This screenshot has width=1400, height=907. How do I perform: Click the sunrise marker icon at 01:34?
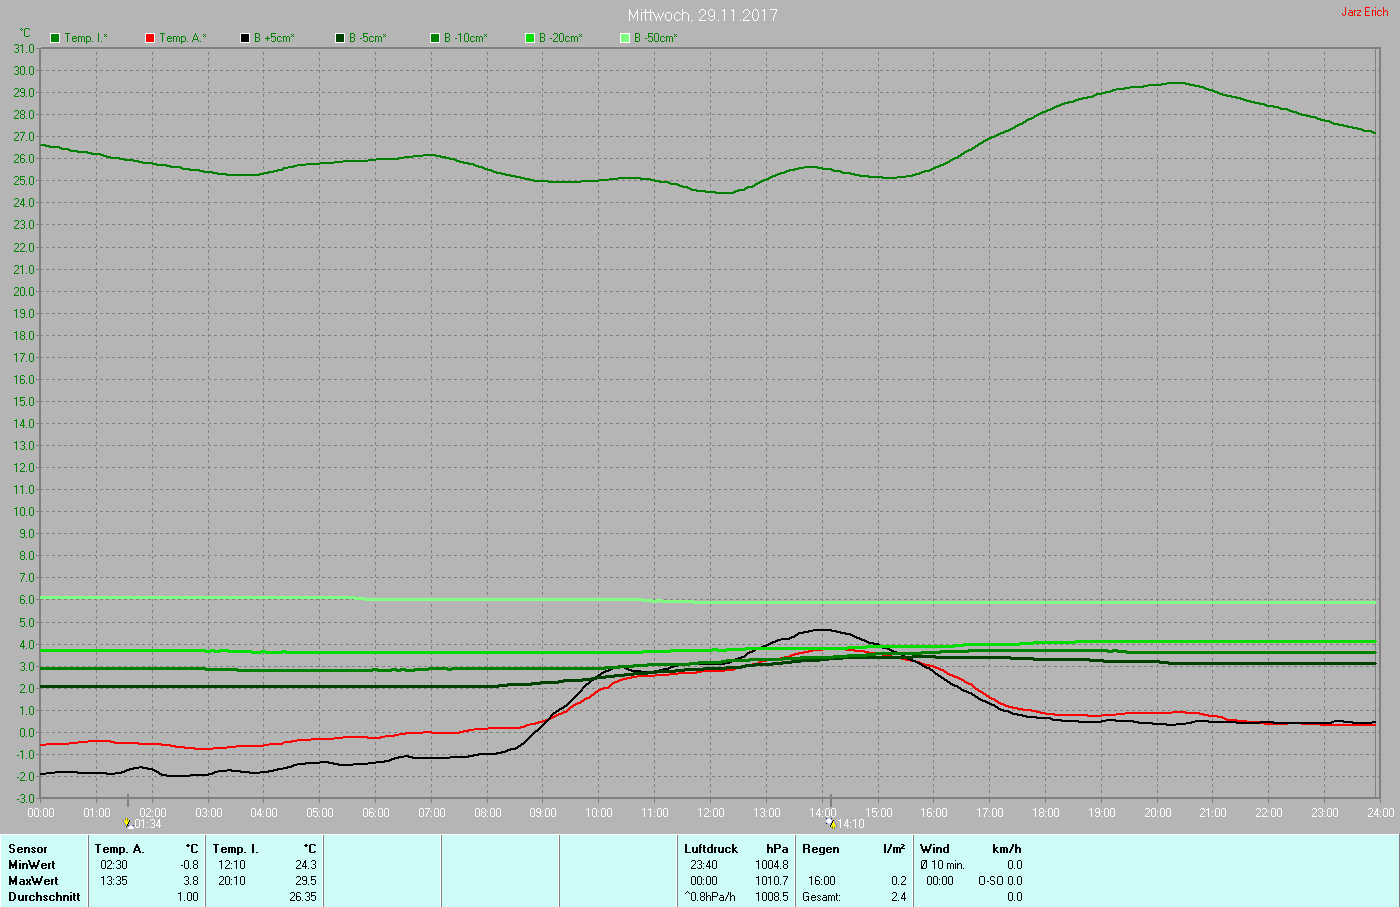click(128, 824)
